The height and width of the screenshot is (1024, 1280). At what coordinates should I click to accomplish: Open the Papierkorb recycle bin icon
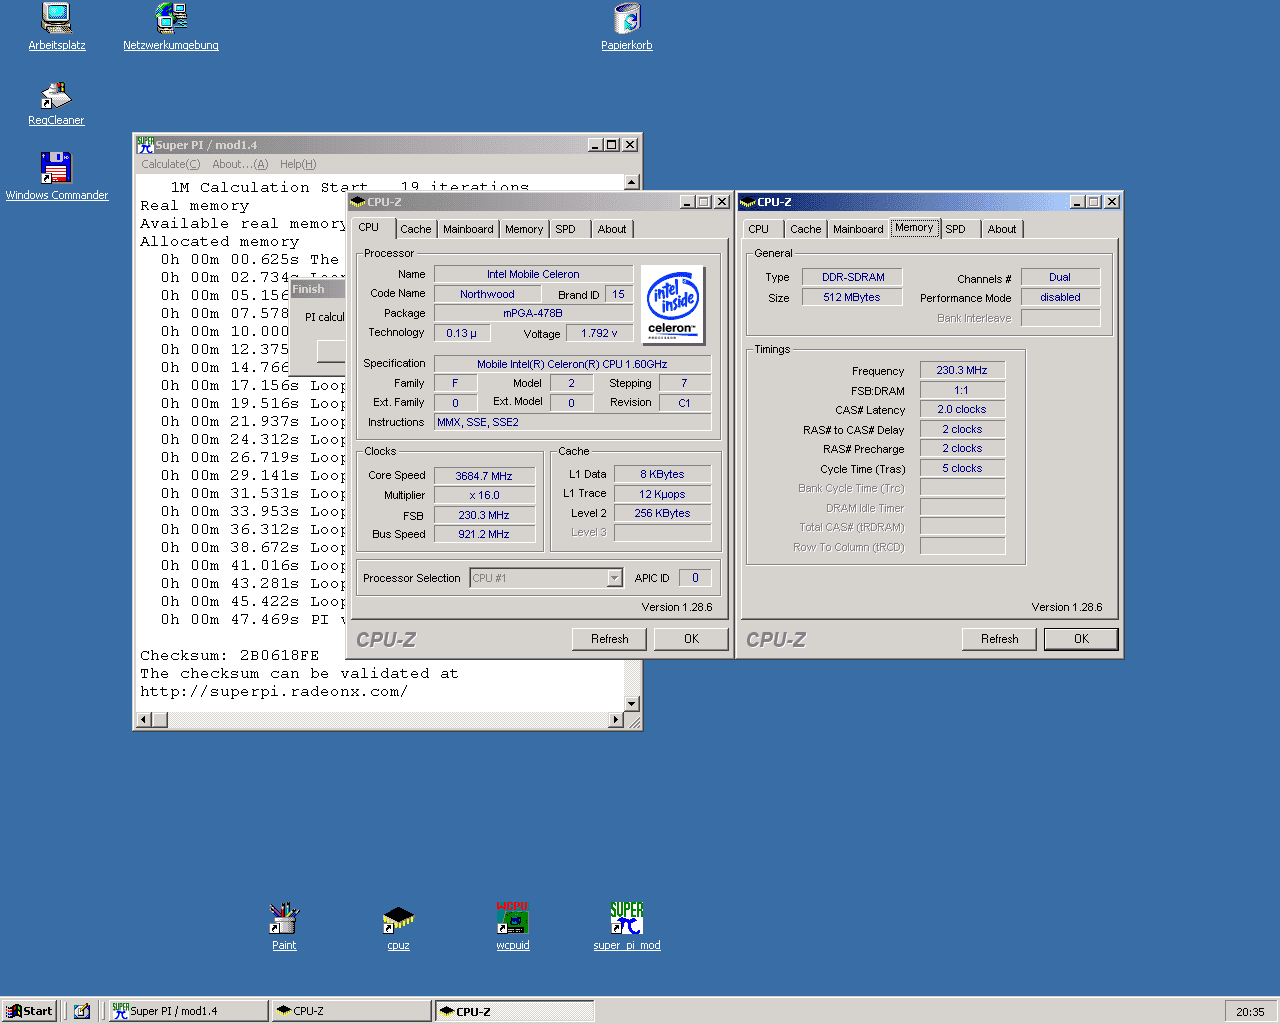point(627,18)
